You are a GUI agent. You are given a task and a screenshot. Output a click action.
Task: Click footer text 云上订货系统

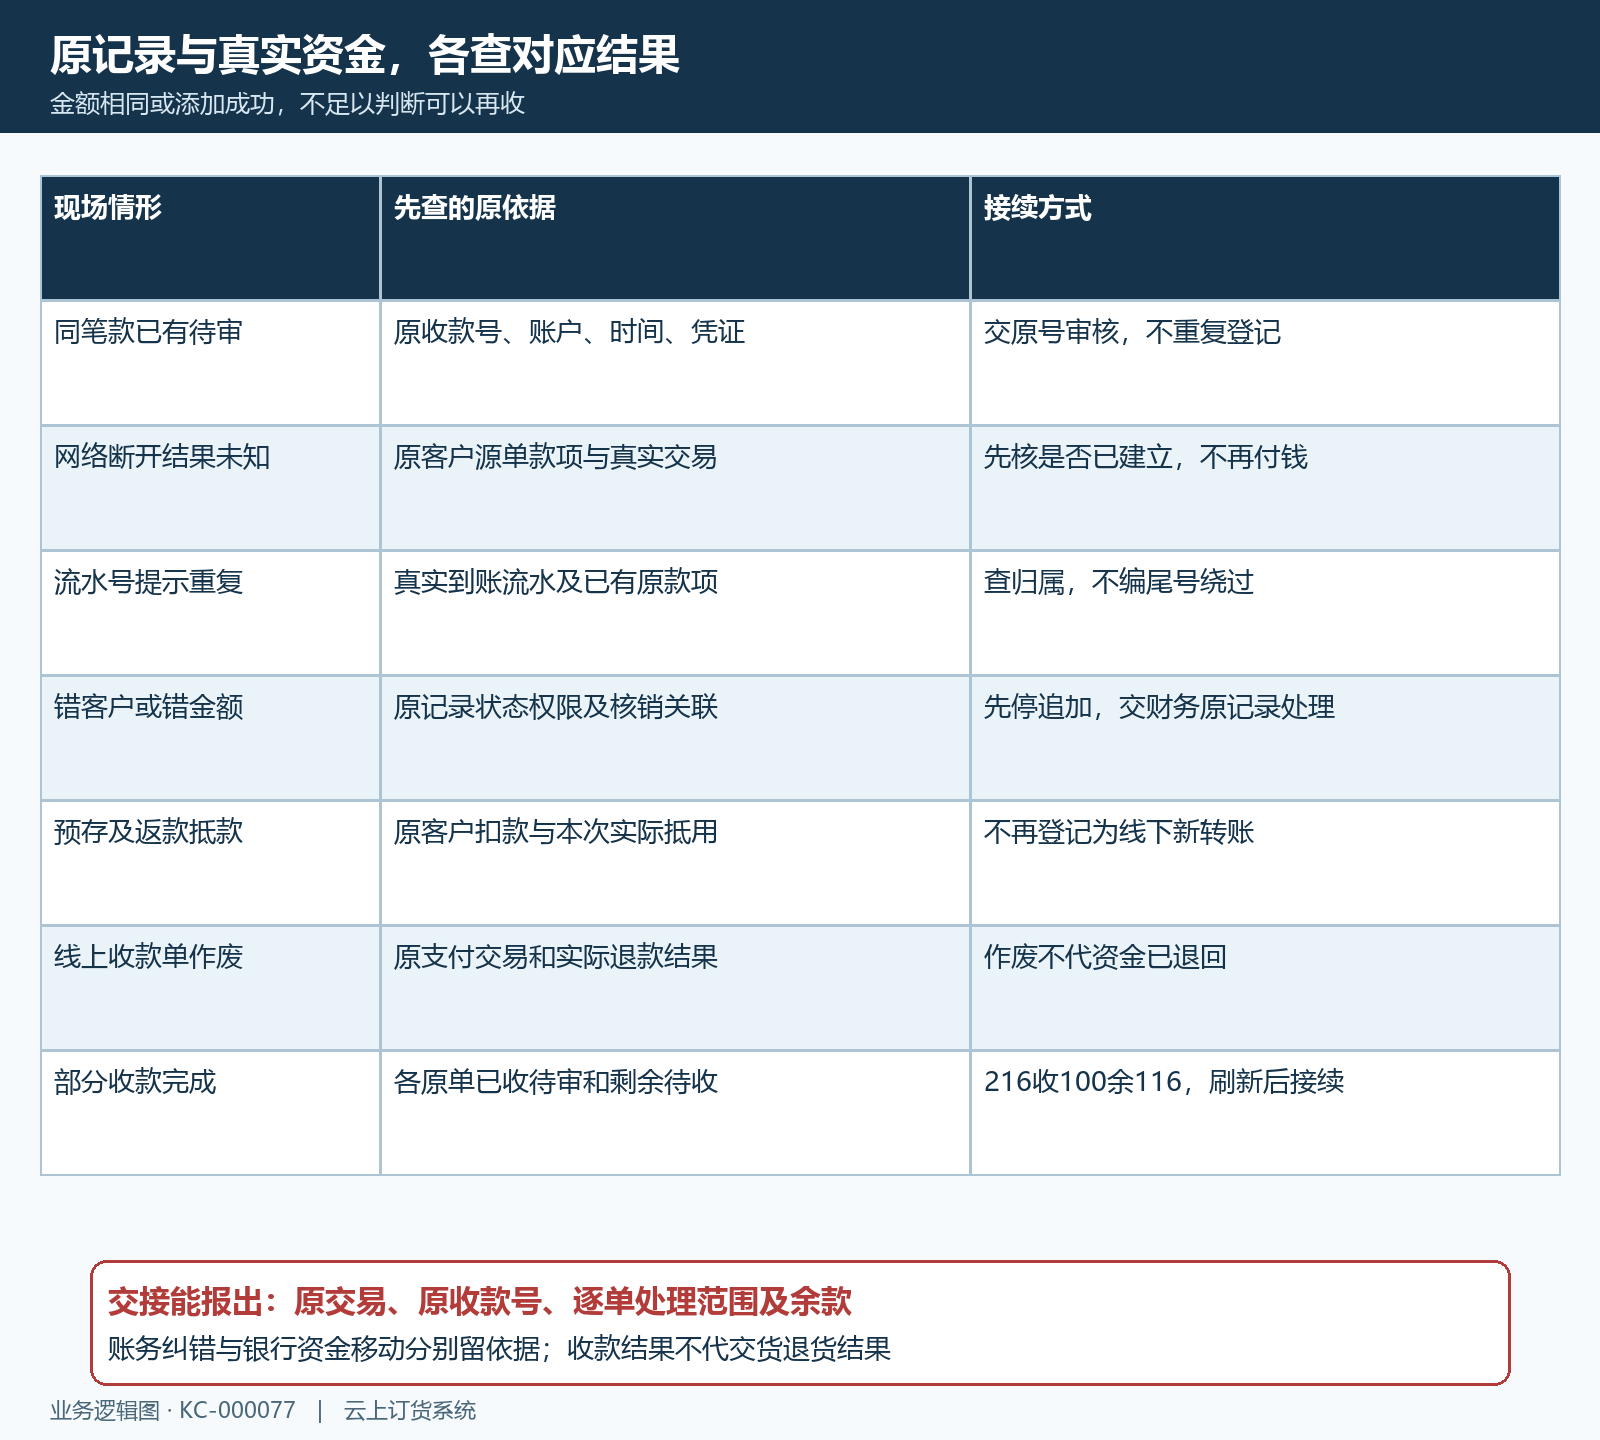click(x=410, y=1410)
